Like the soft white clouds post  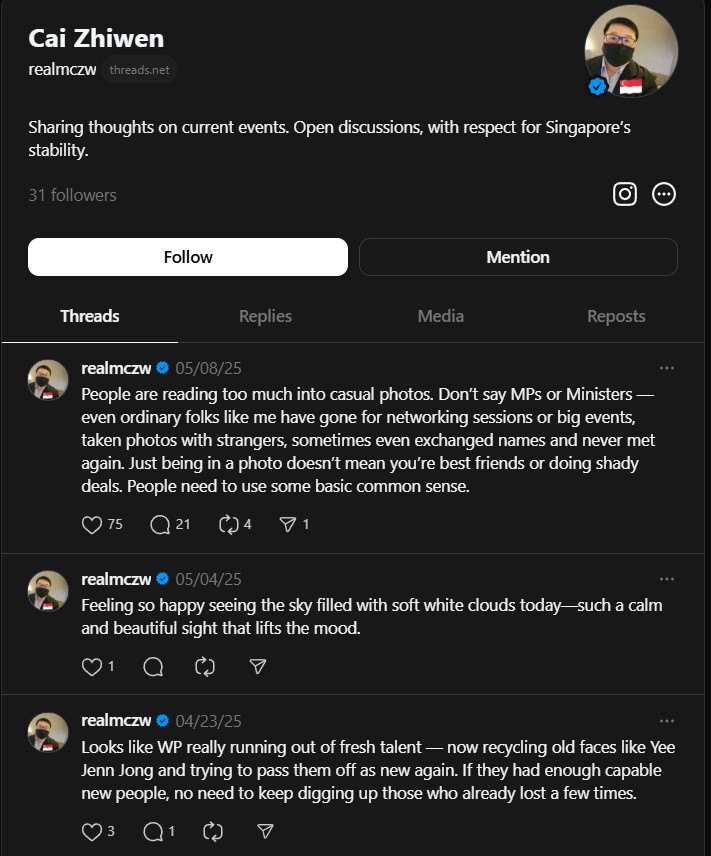pos(92,667)
